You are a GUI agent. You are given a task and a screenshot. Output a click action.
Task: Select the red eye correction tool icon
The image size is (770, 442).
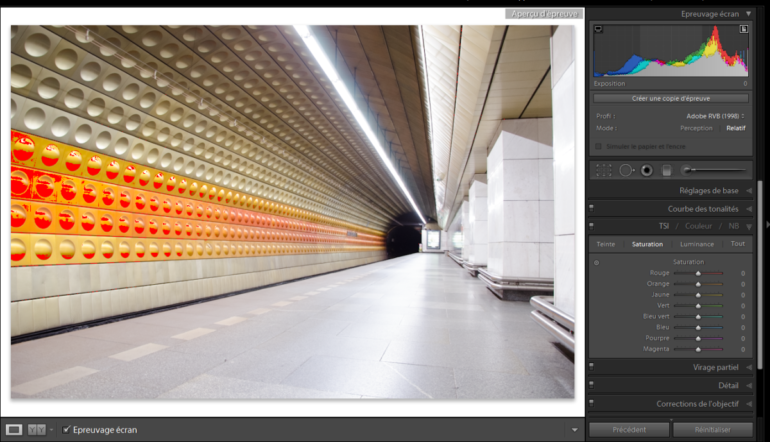(x=646, y=170)
